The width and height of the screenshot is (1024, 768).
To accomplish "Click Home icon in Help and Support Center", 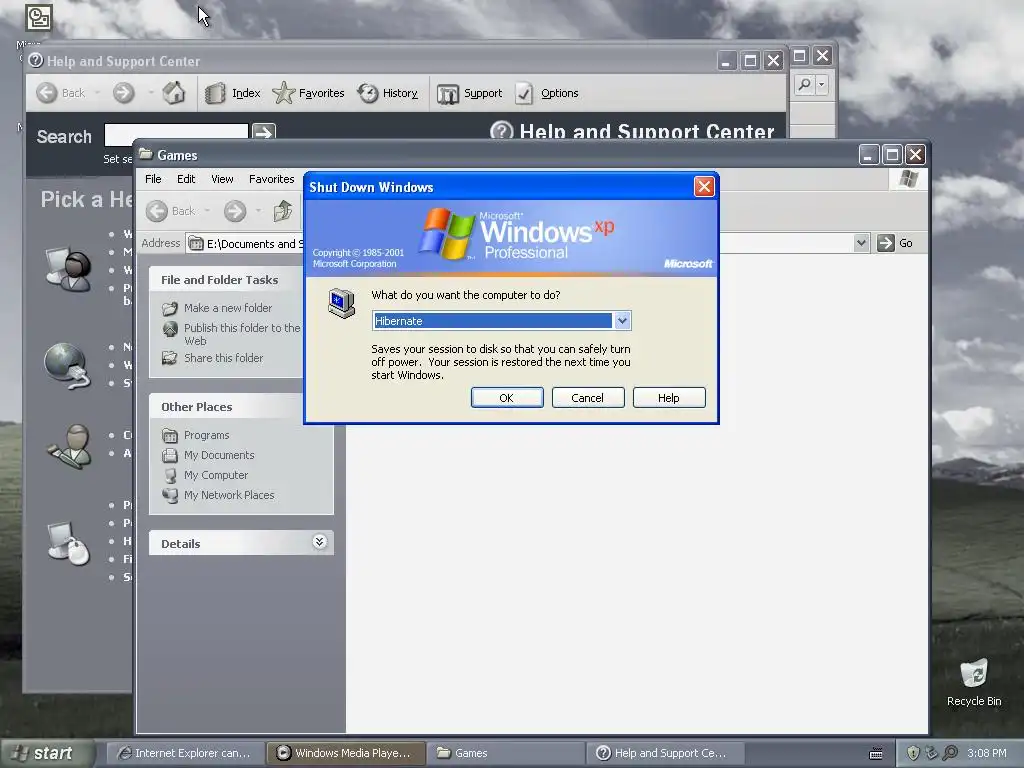I will (x=174, y=93).
